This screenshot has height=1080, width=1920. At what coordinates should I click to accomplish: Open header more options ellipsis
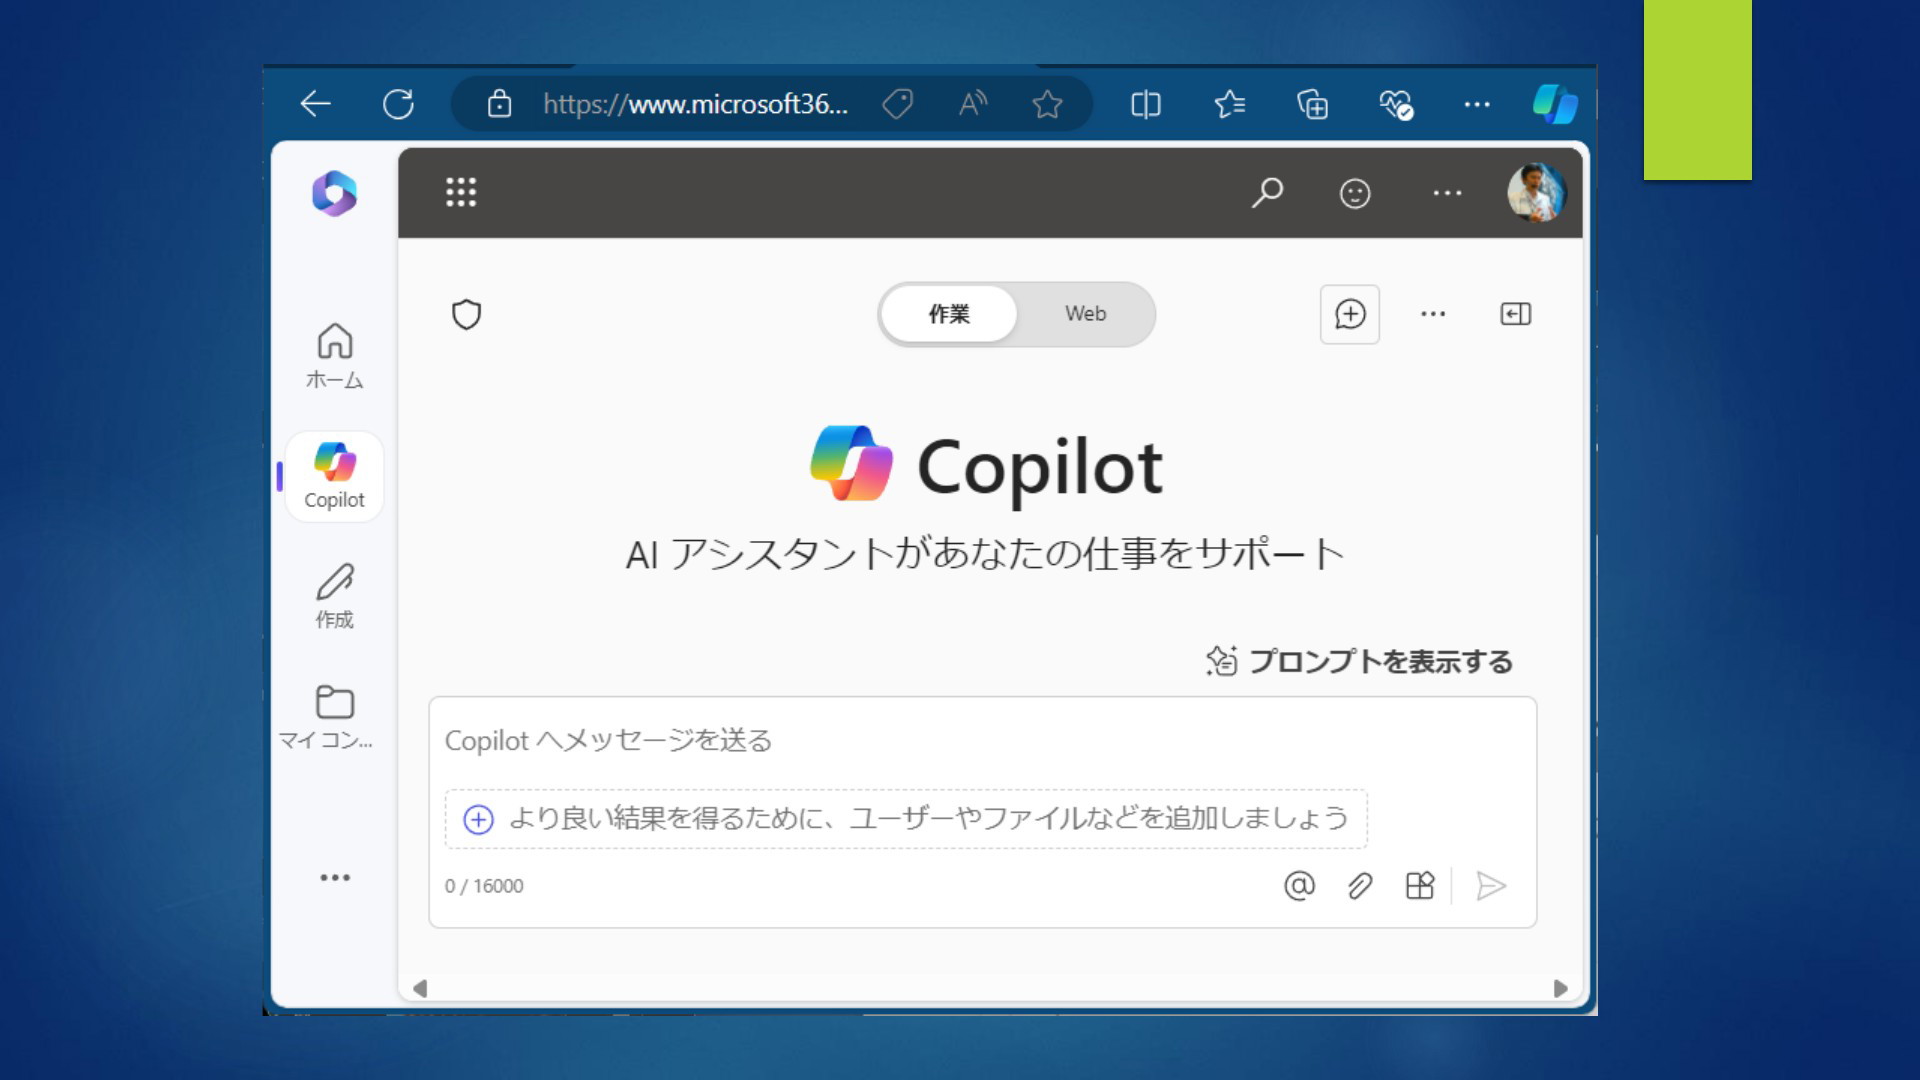(x=1447, y=193)
